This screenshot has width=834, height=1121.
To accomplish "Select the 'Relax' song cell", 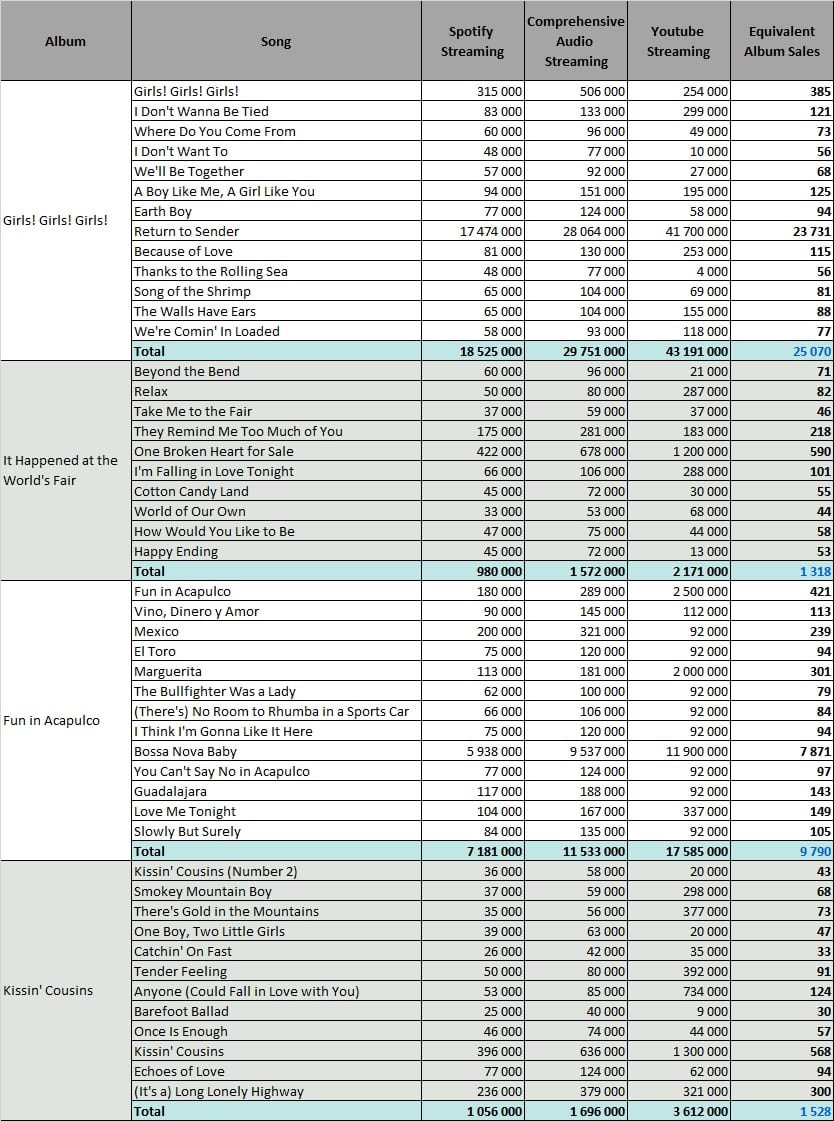I will 276,391.
